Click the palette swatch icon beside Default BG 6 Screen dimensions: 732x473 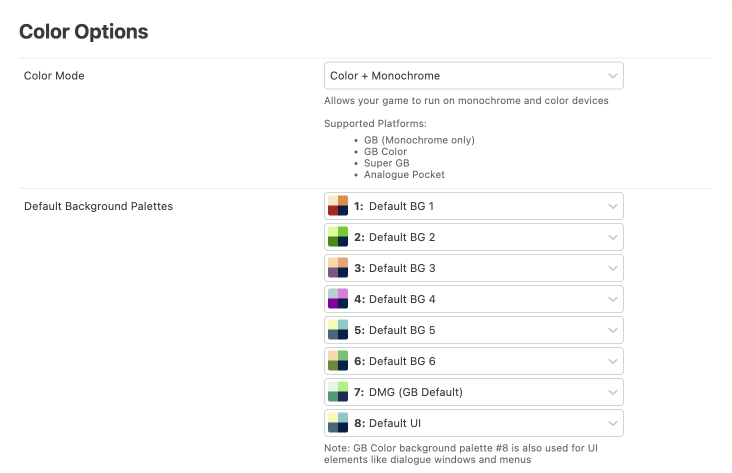click(x=337, y=361)
